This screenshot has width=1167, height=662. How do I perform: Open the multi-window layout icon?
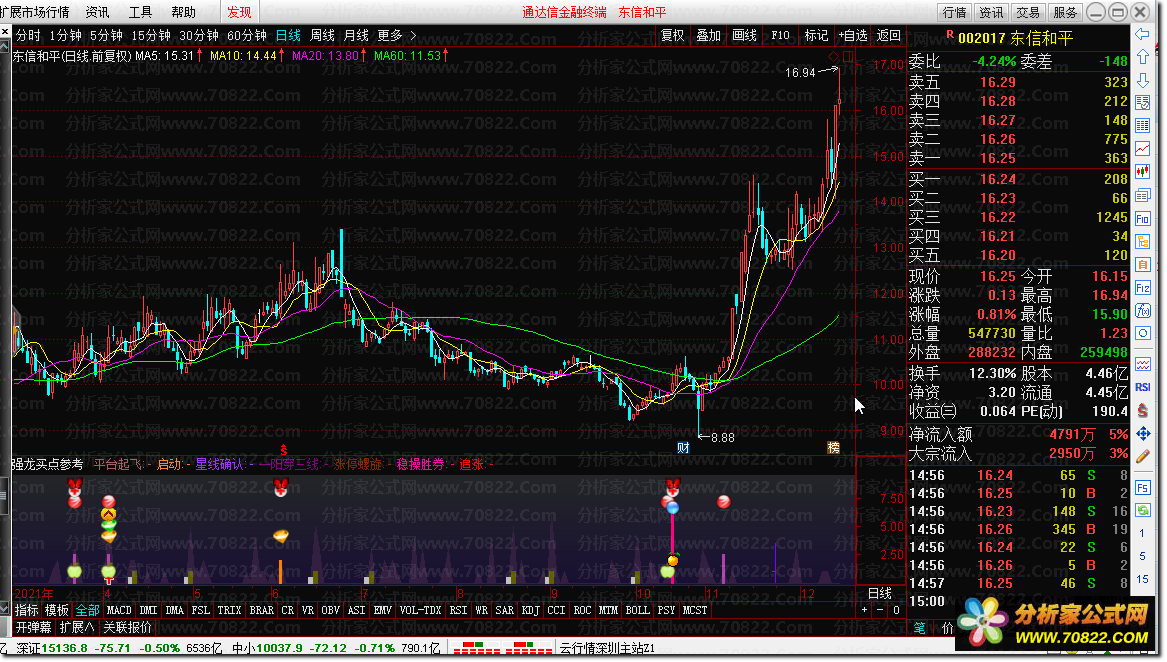click(1142, 196)
